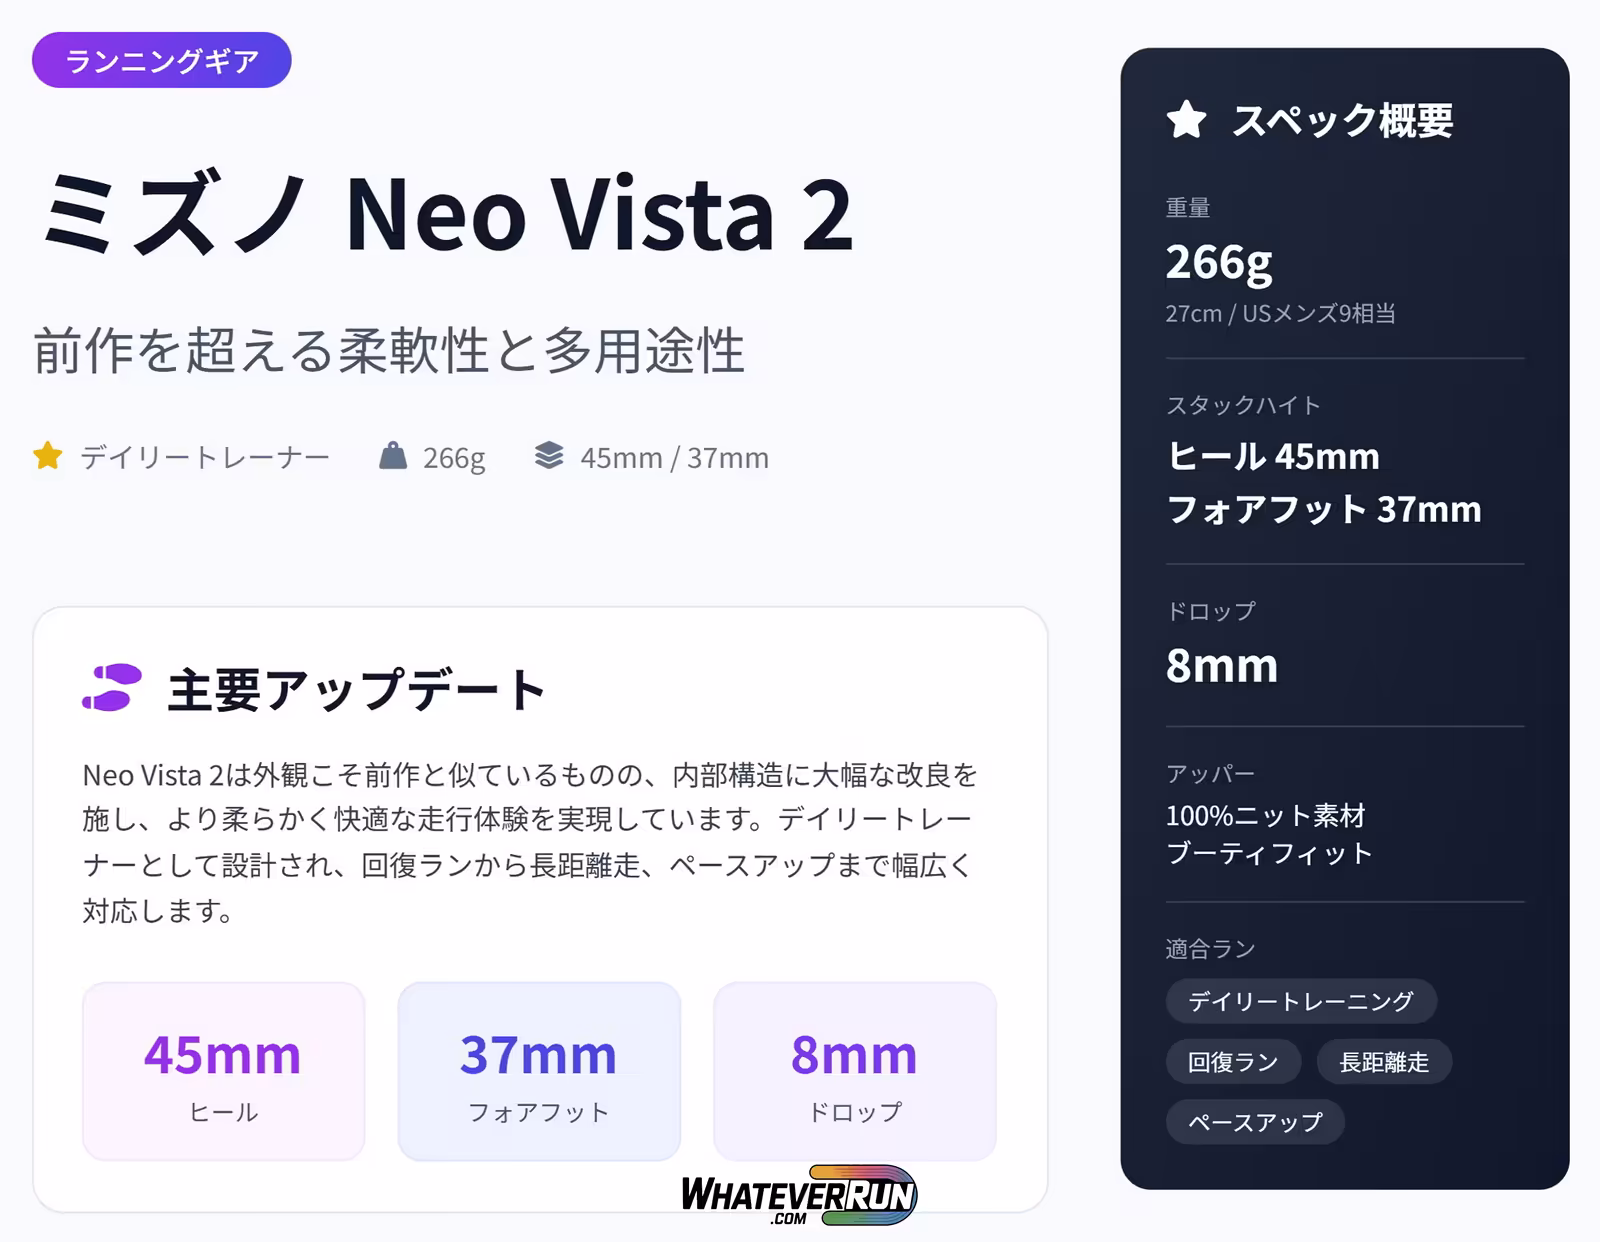Click the 8mm drop value in spec panel

[1222, 666]
